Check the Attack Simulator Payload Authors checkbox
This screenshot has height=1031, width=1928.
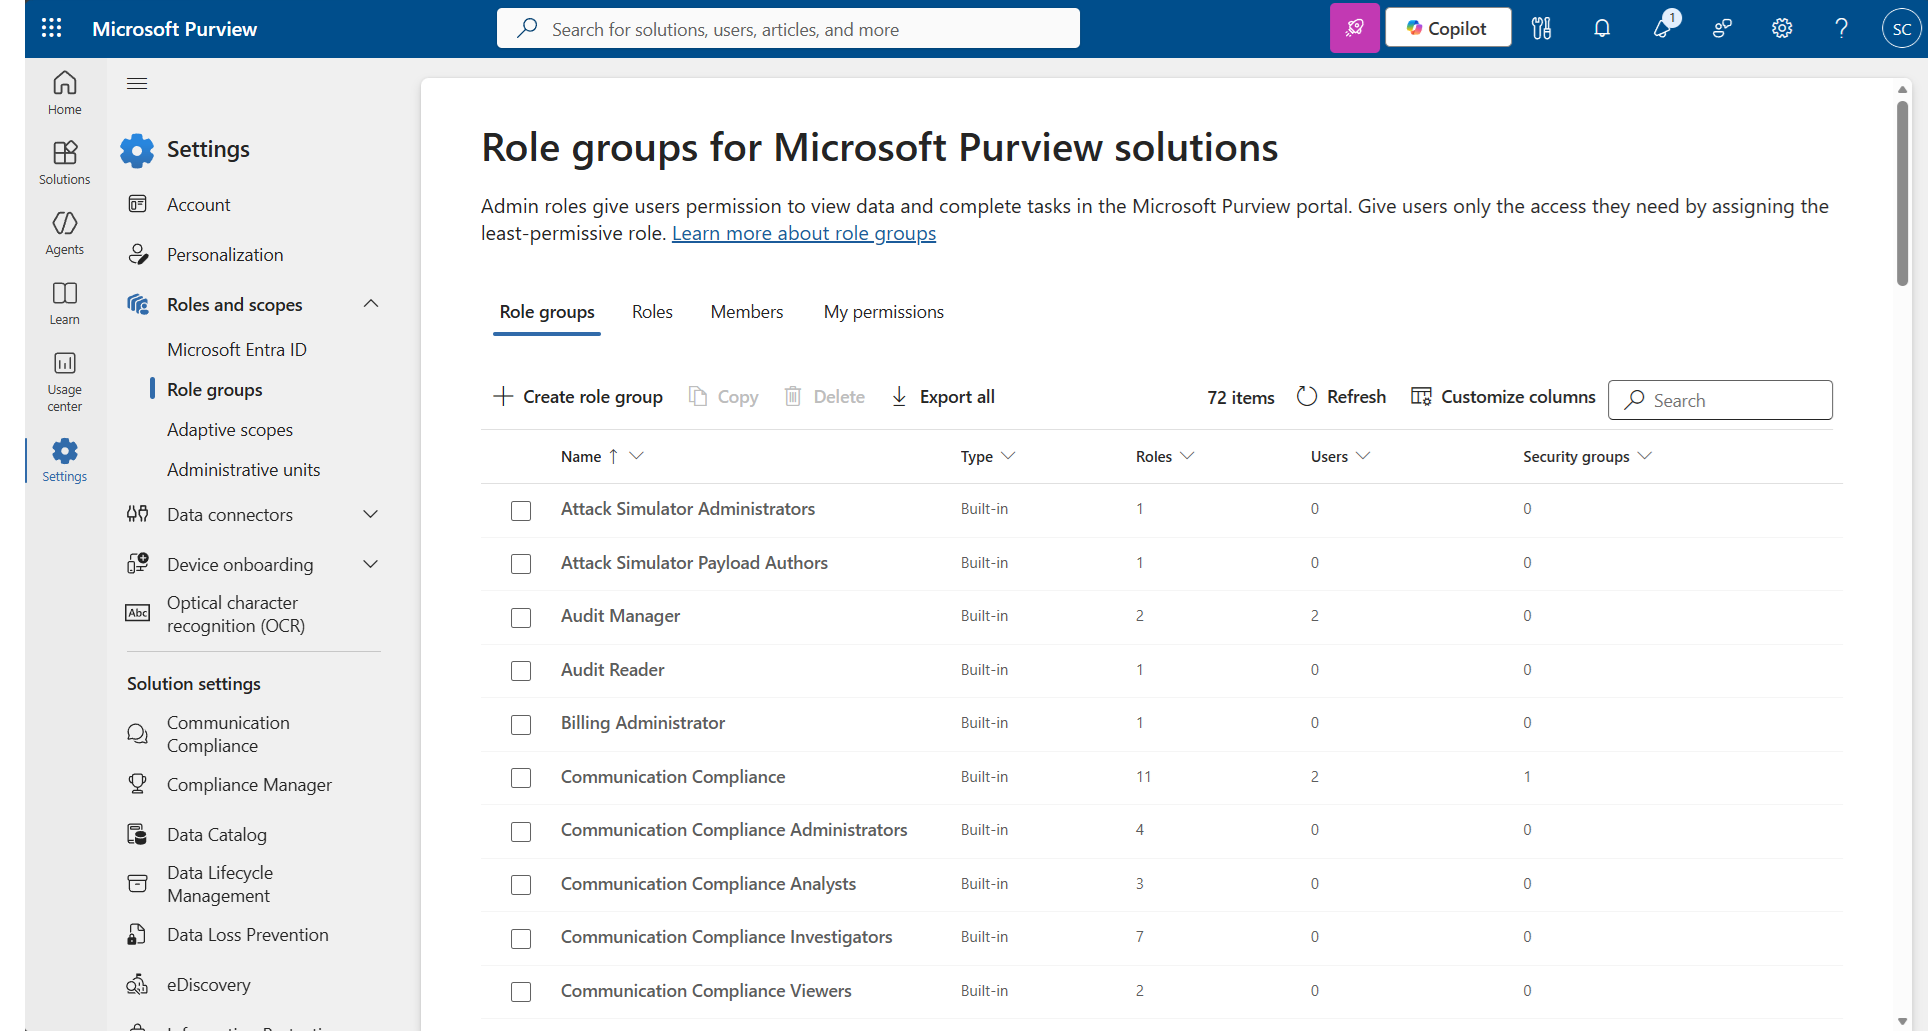coord(521,564)
